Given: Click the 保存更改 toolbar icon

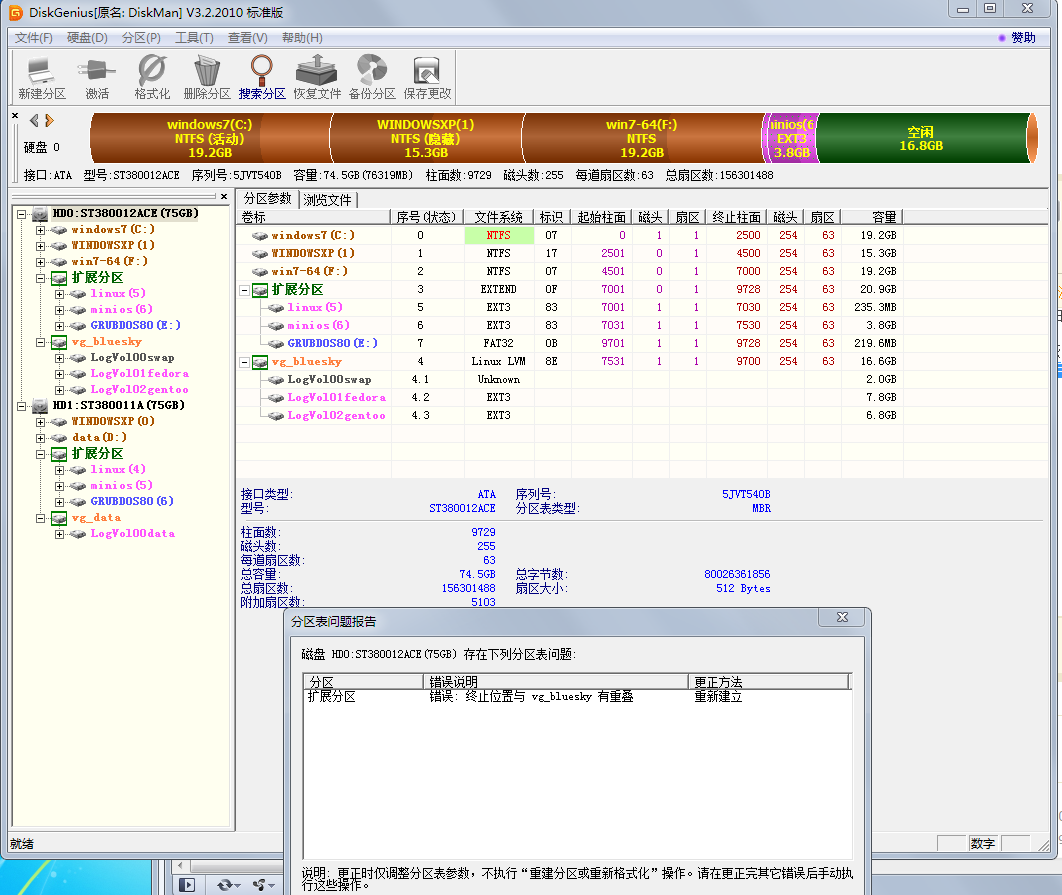Looking at the screenshot, I should (427, 78).
